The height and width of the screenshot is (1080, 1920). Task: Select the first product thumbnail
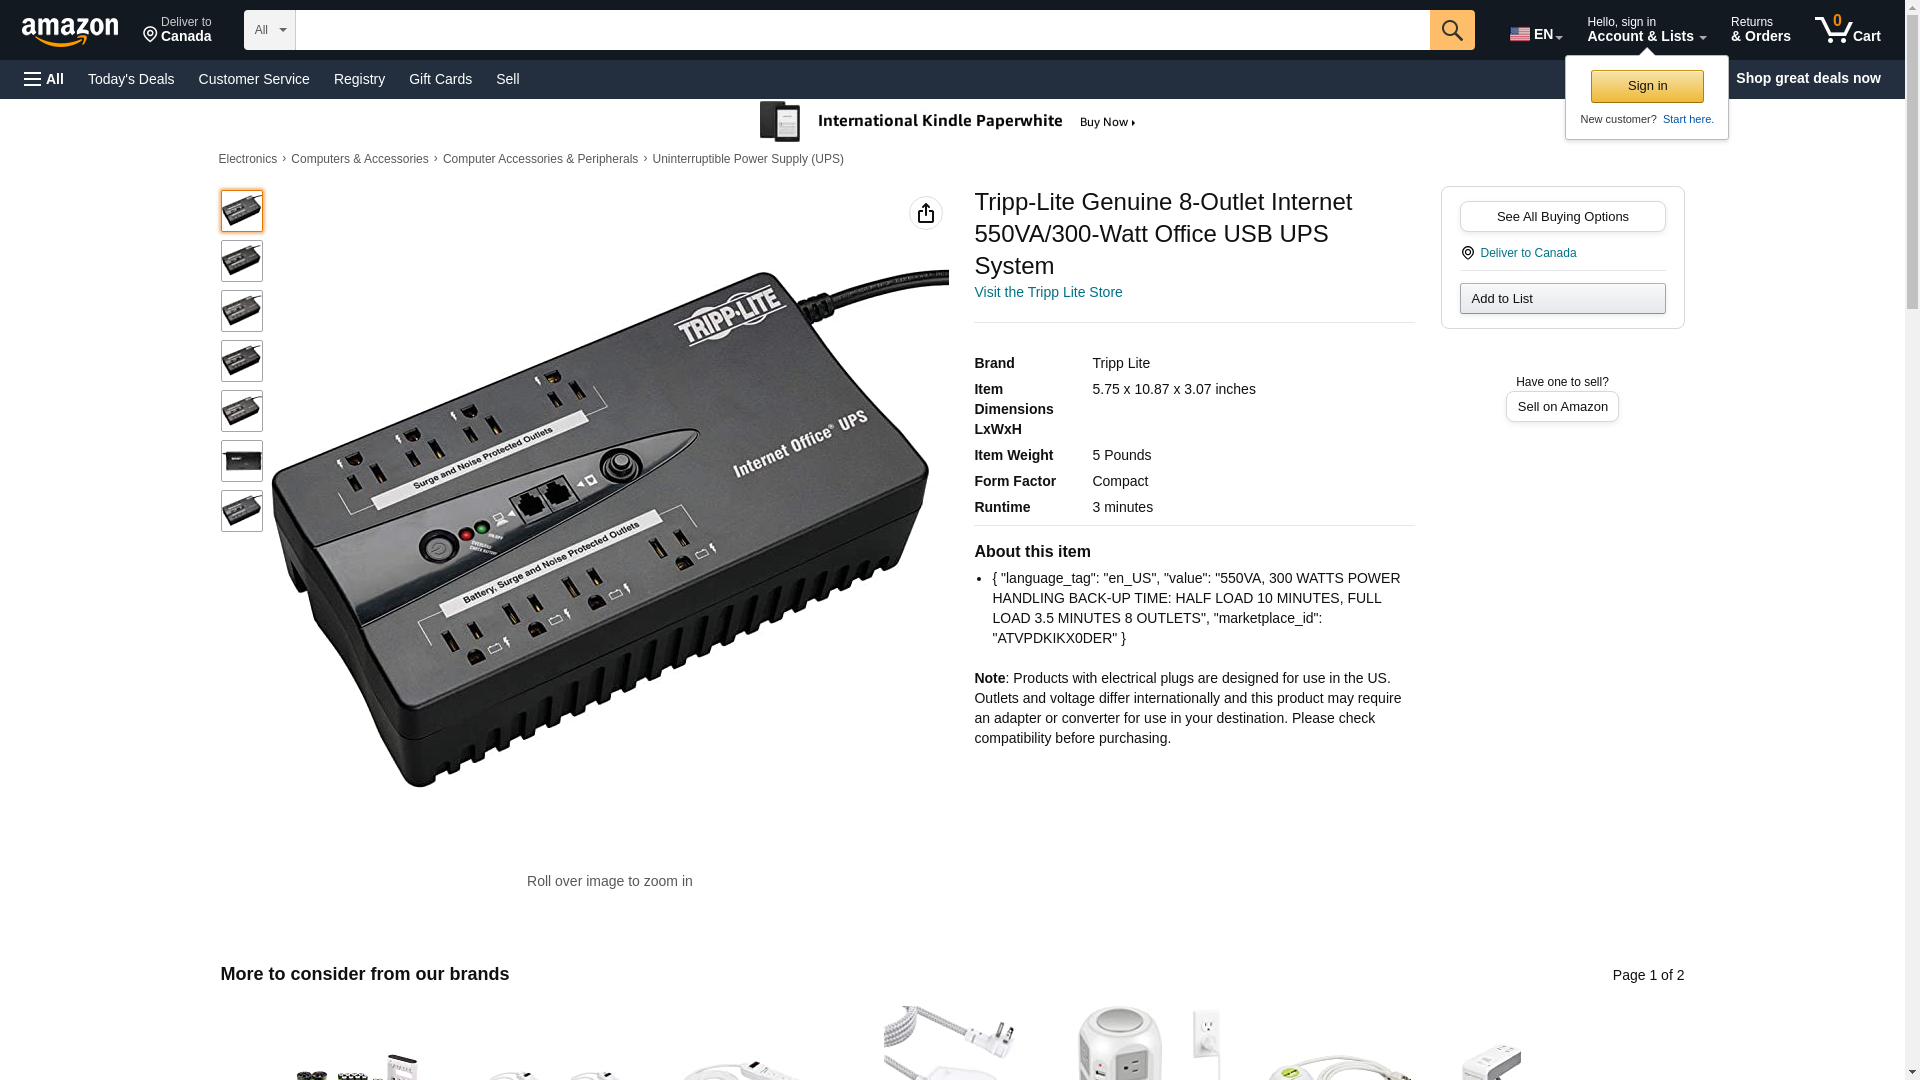point(242,211)
